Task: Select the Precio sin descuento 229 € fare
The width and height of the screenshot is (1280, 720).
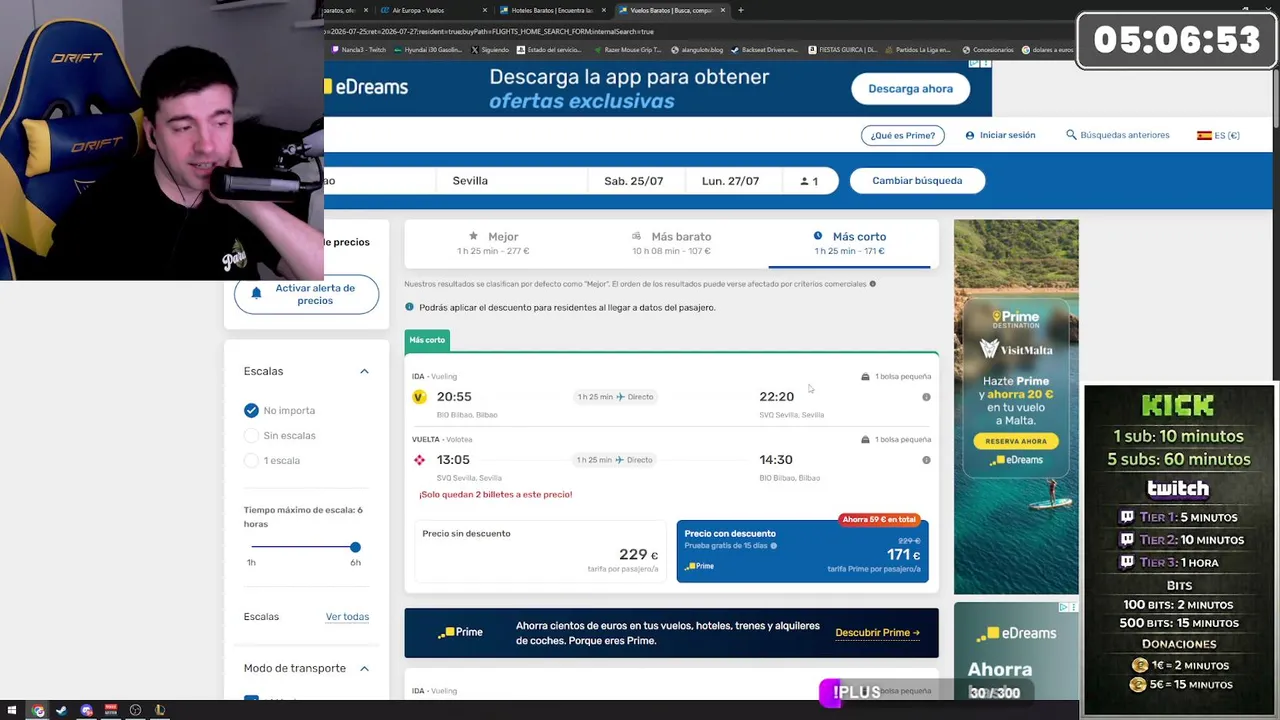Action: (540, 551)
